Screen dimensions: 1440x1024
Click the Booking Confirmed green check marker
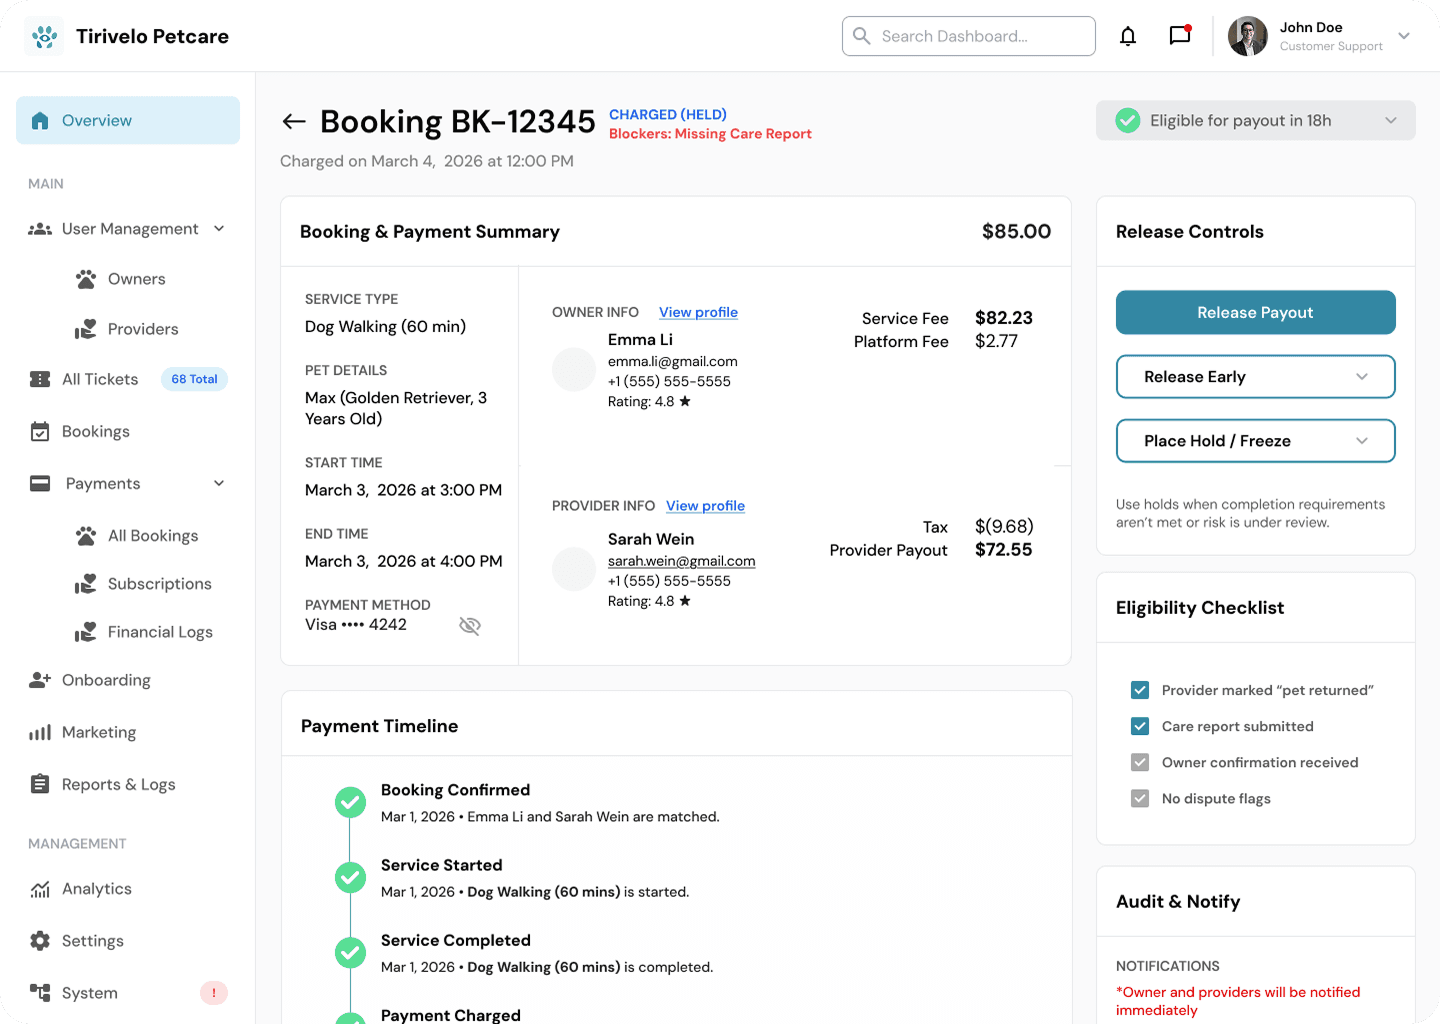[x=350, y=802]
